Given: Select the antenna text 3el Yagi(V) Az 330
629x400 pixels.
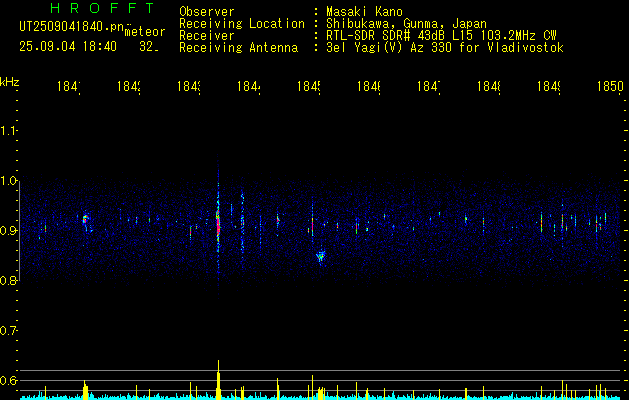Looking at the screenshot, I should coord(390,48).
